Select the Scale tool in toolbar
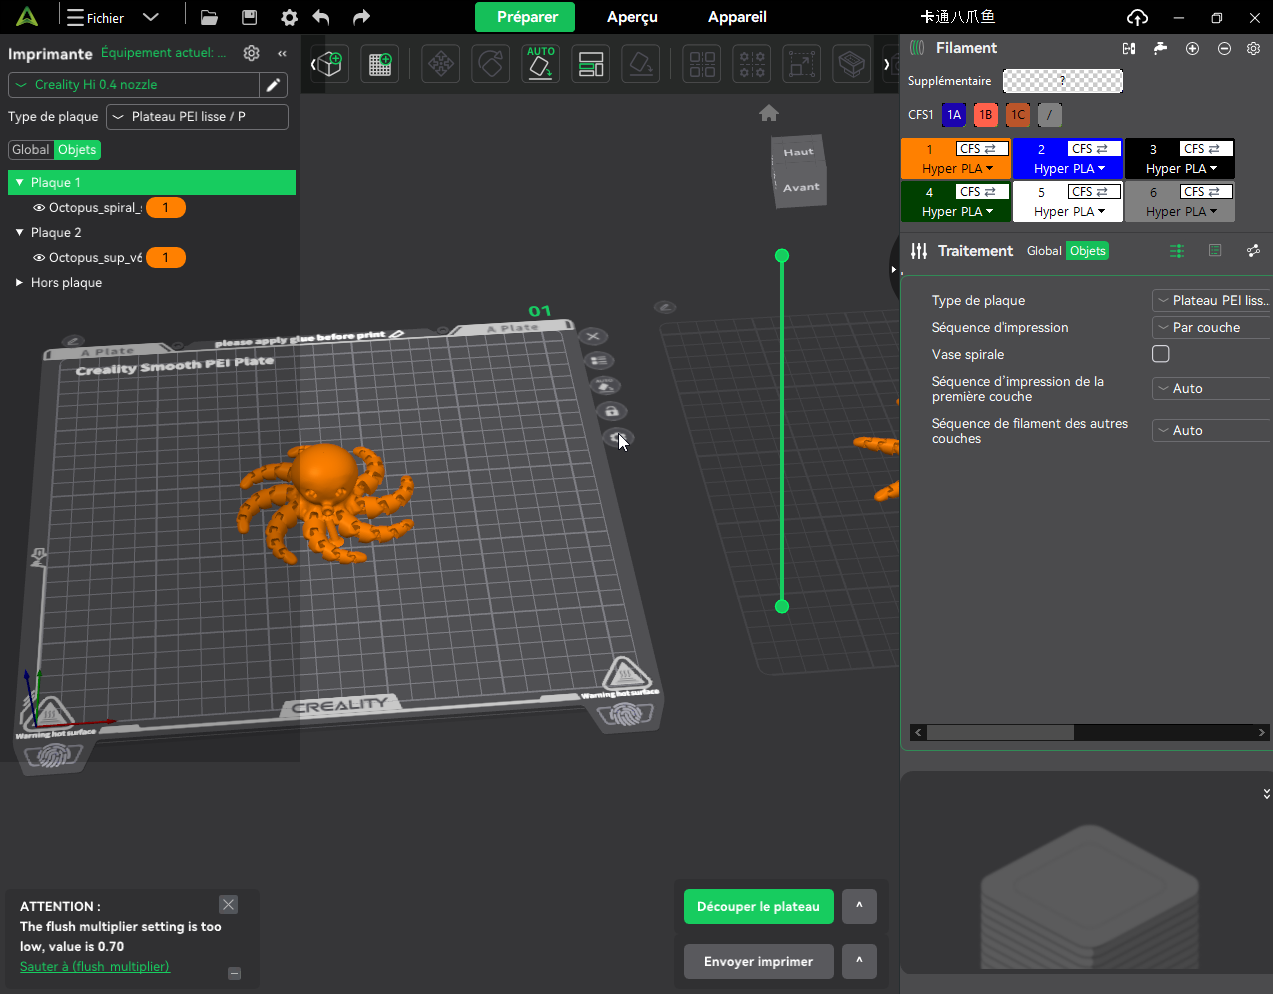The image size is (1273, 994). click(x=802, y=64)
